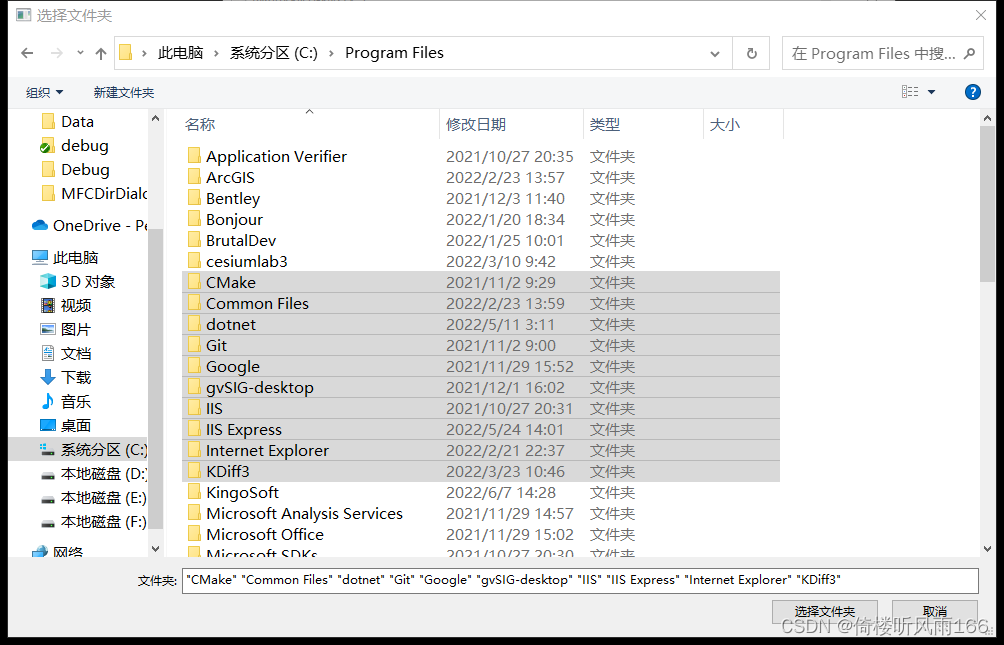The width and height of the screenshot is (1004, 645).
Task: Open OneDrive in navigation pane
Action: (x=90, y=226)
